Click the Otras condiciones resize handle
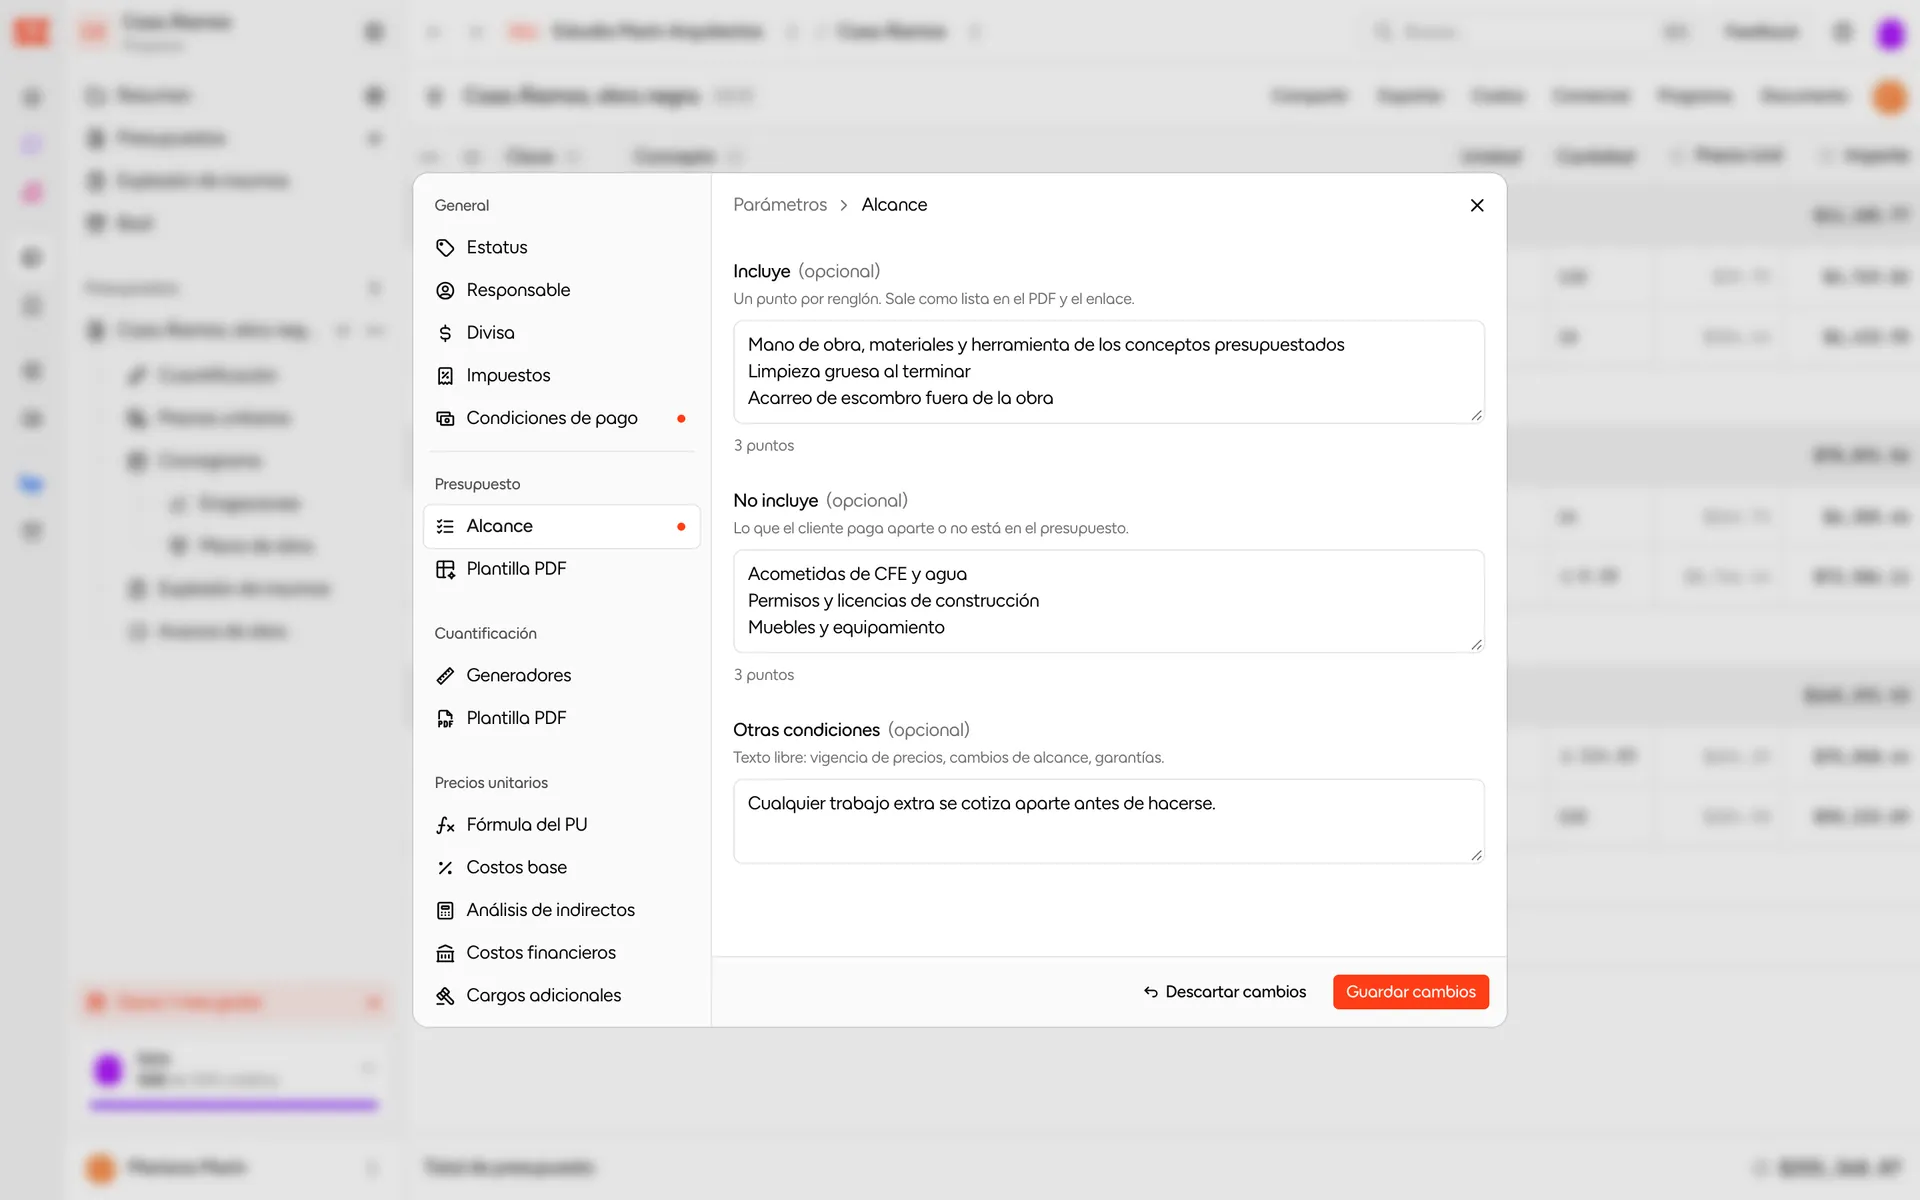 point(1476,855)
